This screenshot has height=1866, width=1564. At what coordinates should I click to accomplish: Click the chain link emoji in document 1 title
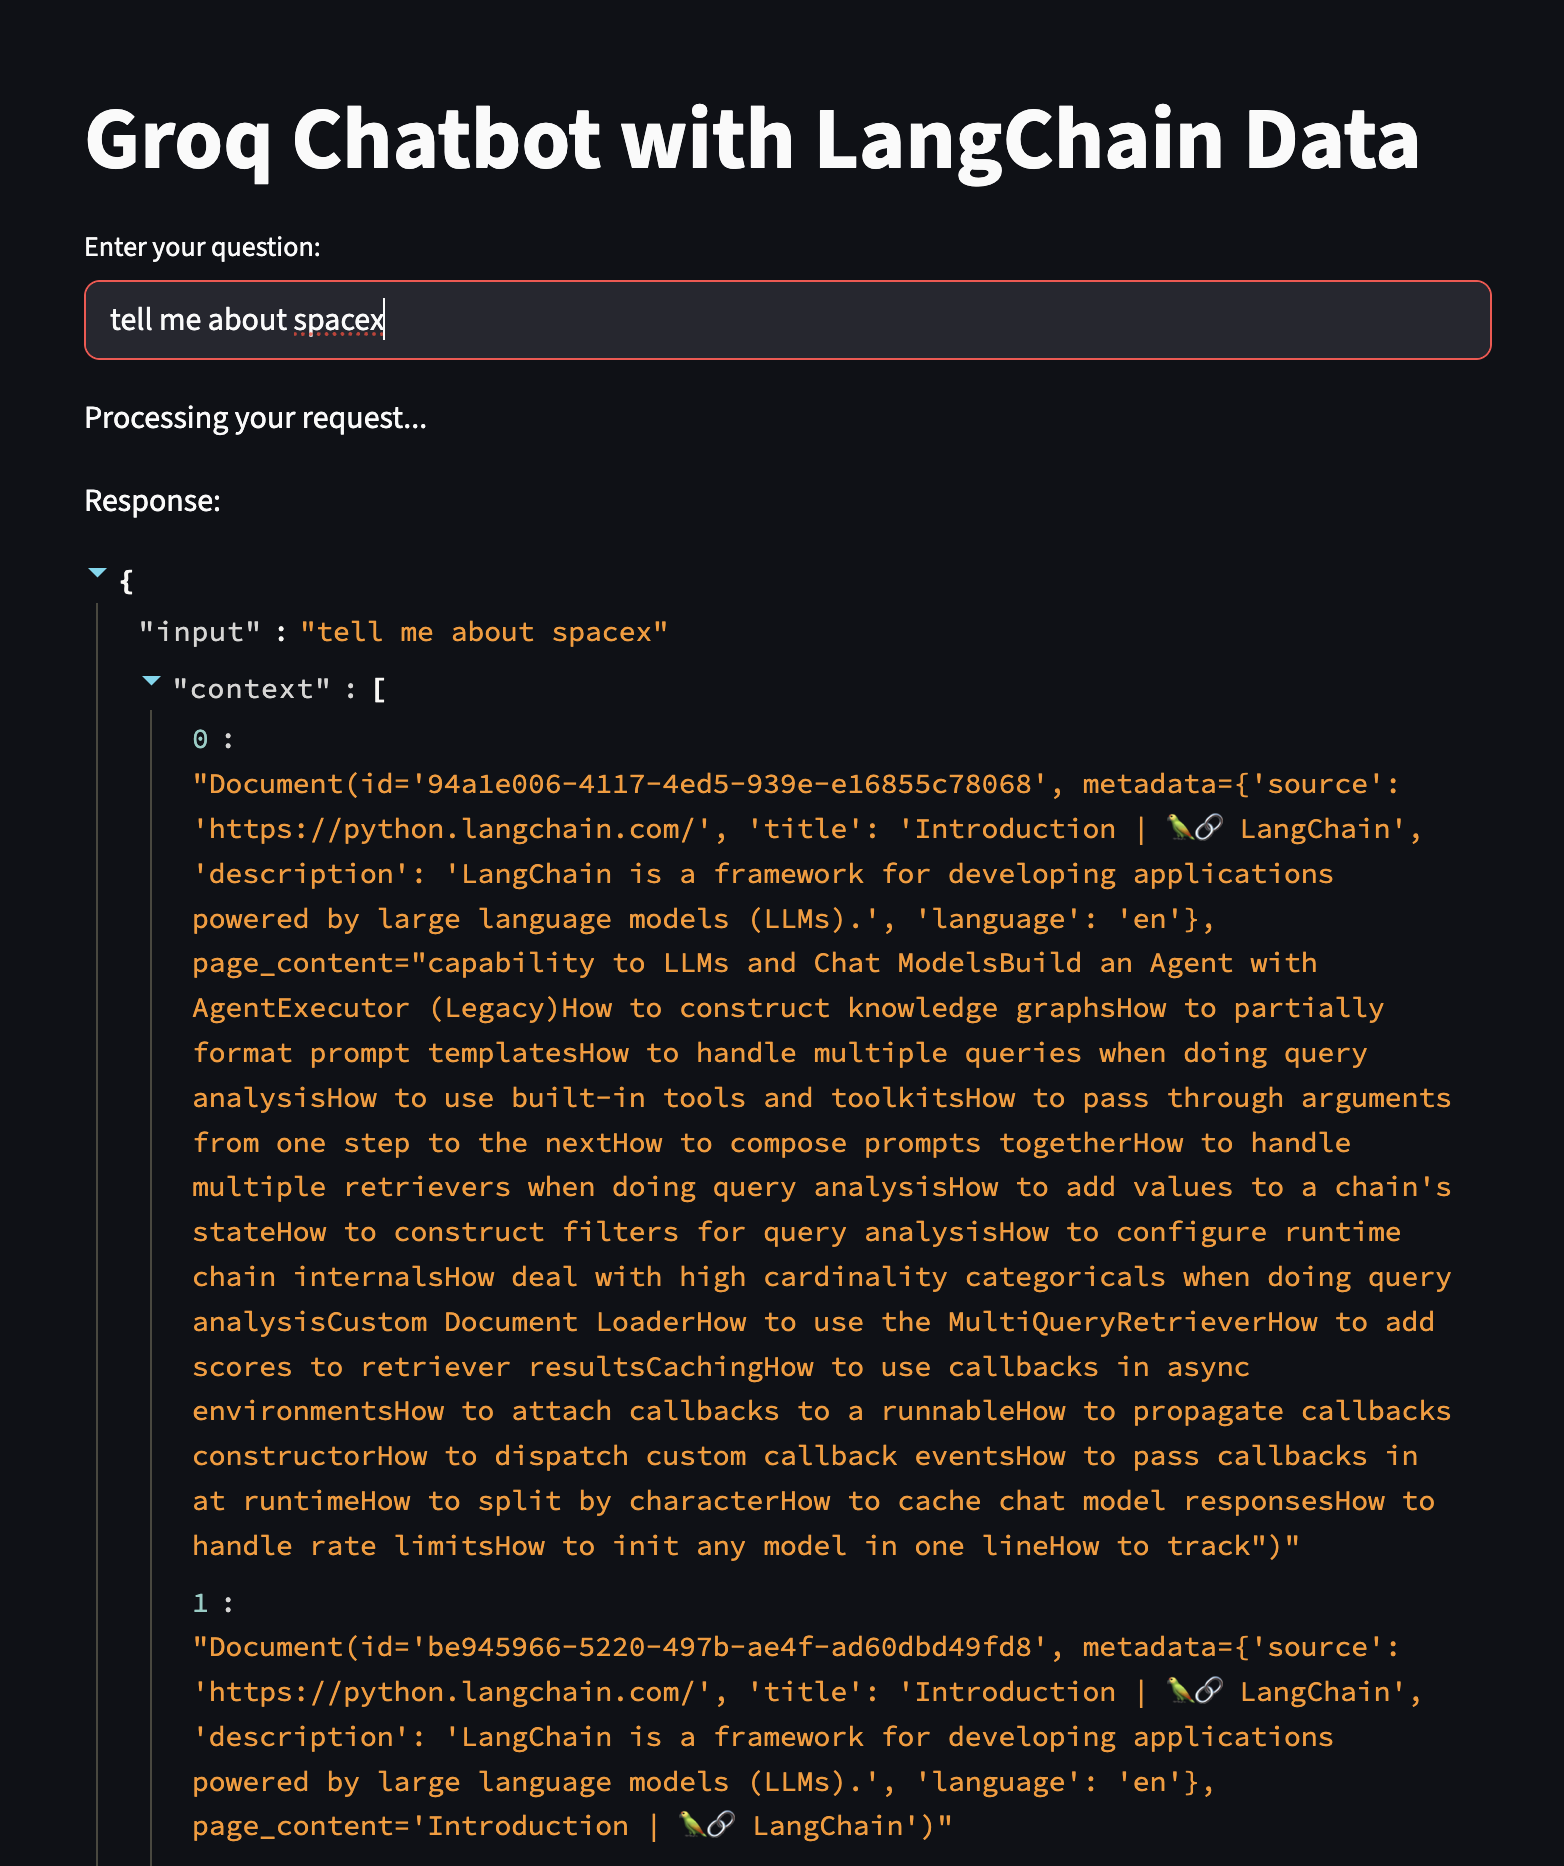tap(1209, 1691)
